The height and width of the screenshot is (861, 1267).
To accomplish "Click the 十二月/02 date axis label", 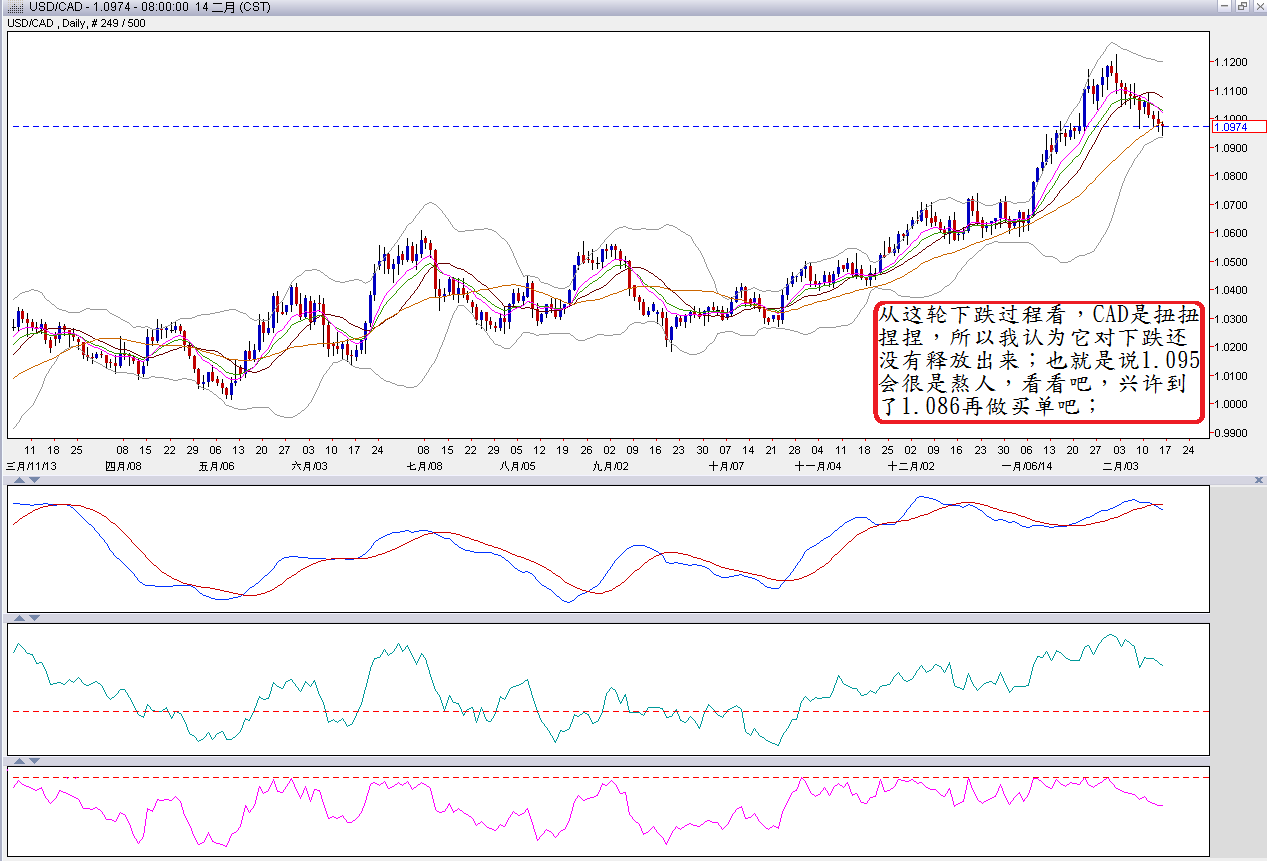I will [x=911, y=466].
